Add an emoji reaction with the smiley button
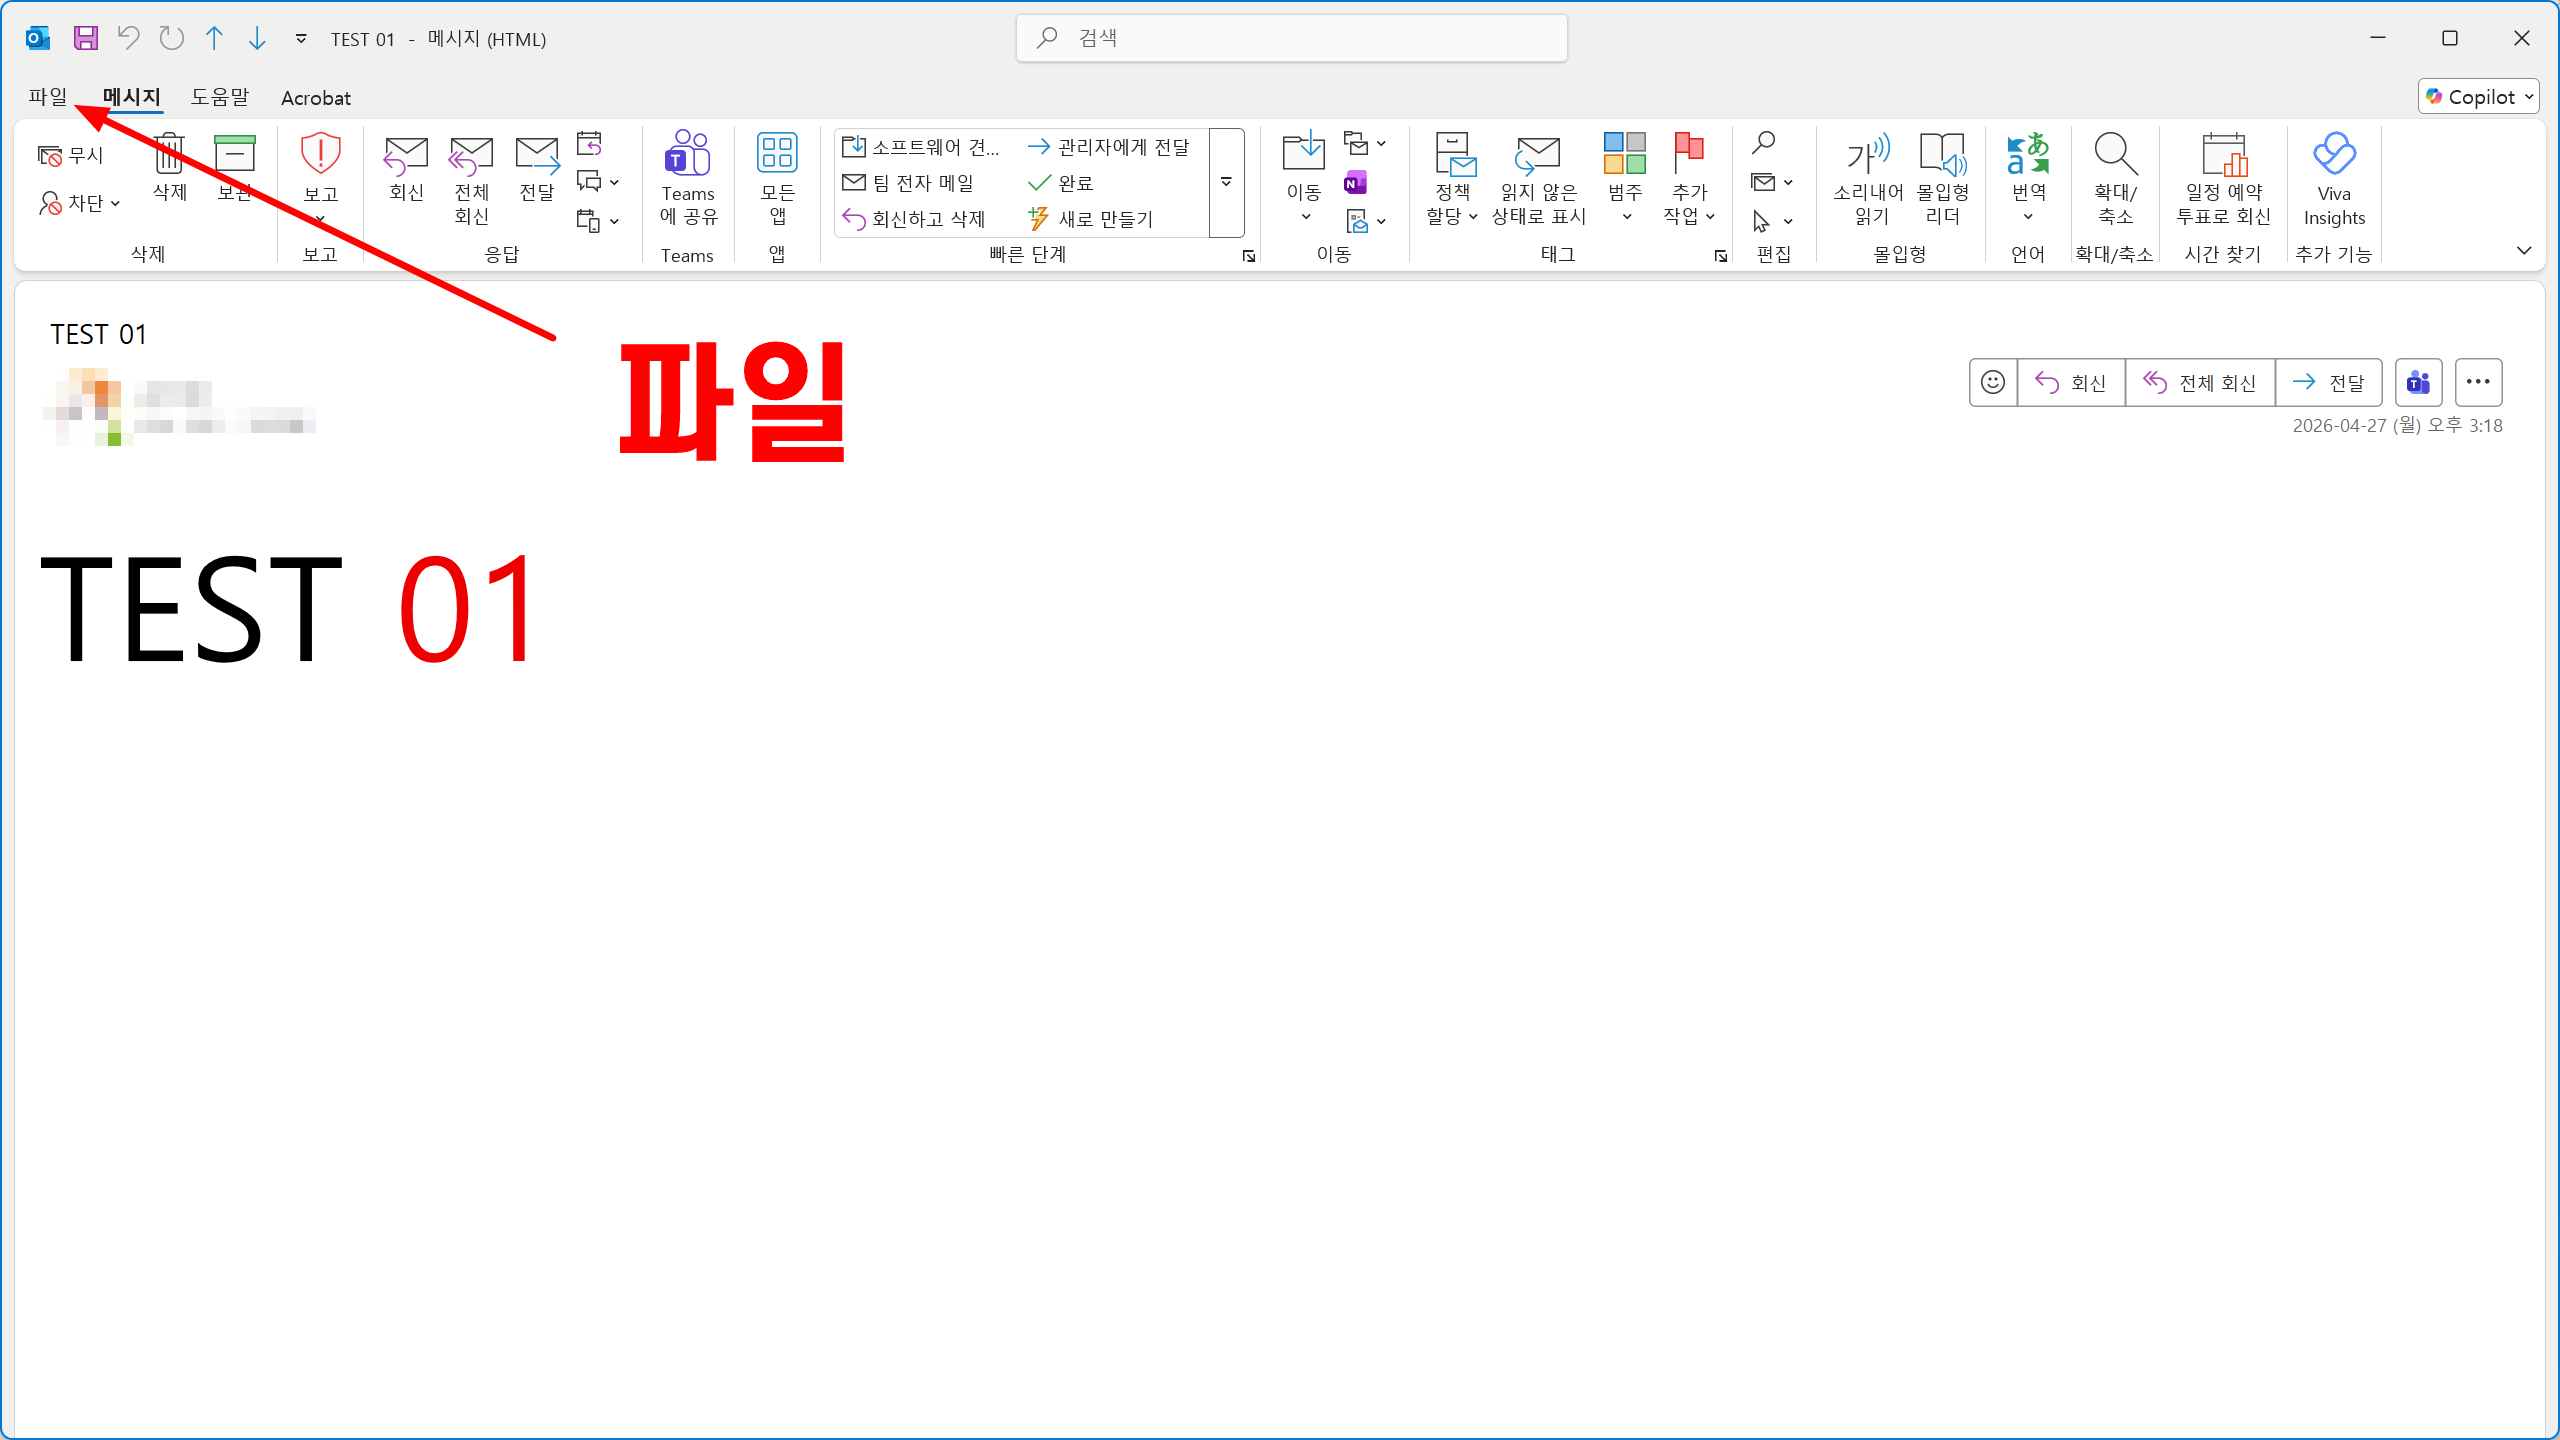Screen dimensions: 2560x1440 point(1993,383)
